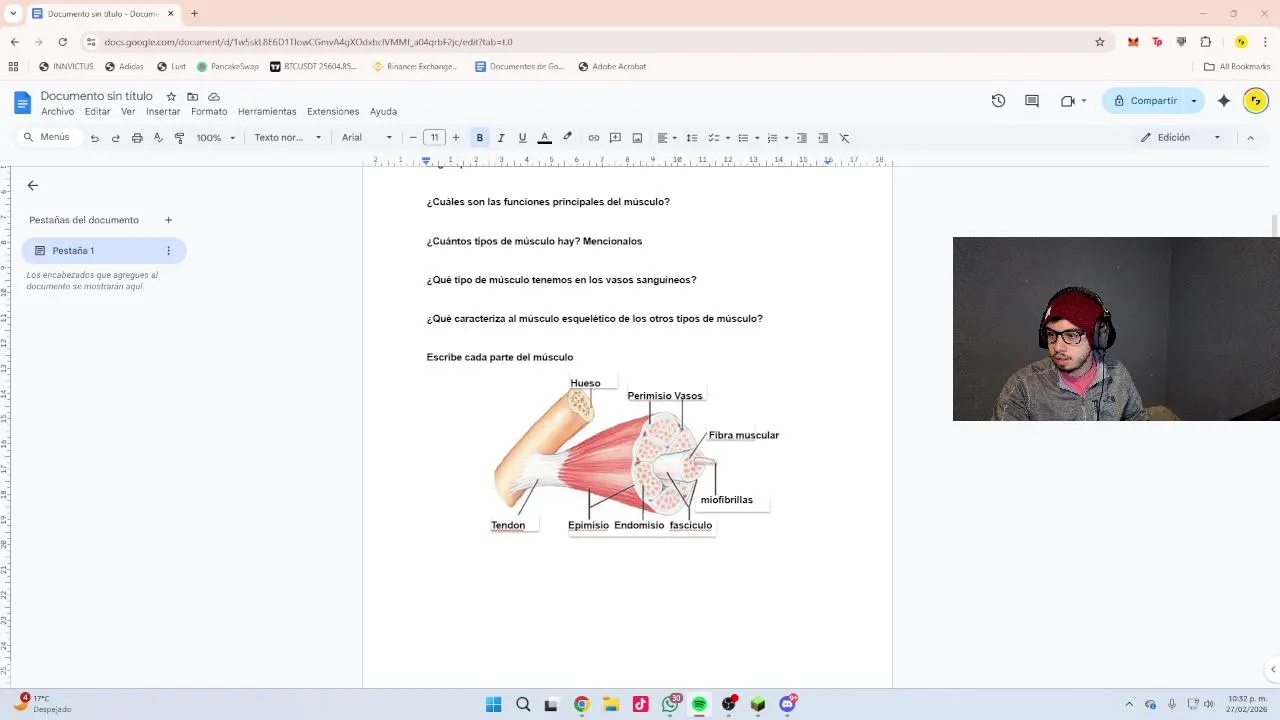This screenshot has width=1280, height=720.
Task: Click the Compartir share button
Action: pyautogui.click(x=1145, y=101)
